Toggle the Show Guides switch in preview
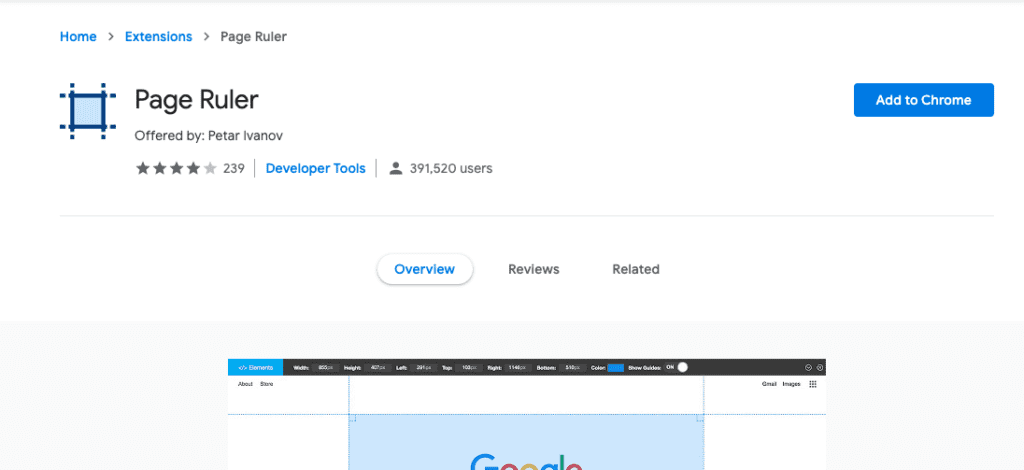 [x=677, y=368]
